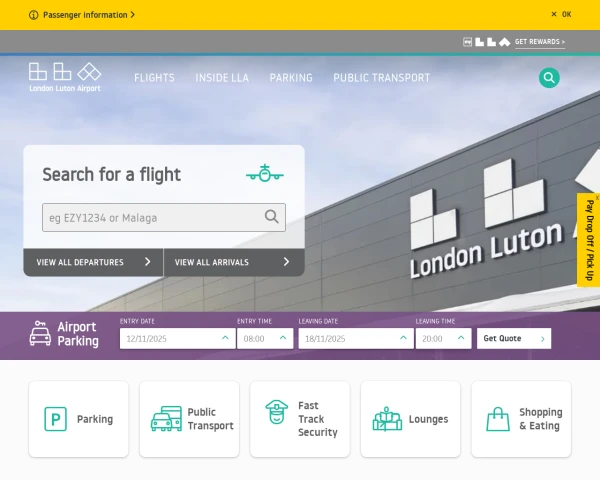The width and height of the screenshot is (600, 480).
Task: Expand the Leaving Date picker
Action: (x=356, y=338)
